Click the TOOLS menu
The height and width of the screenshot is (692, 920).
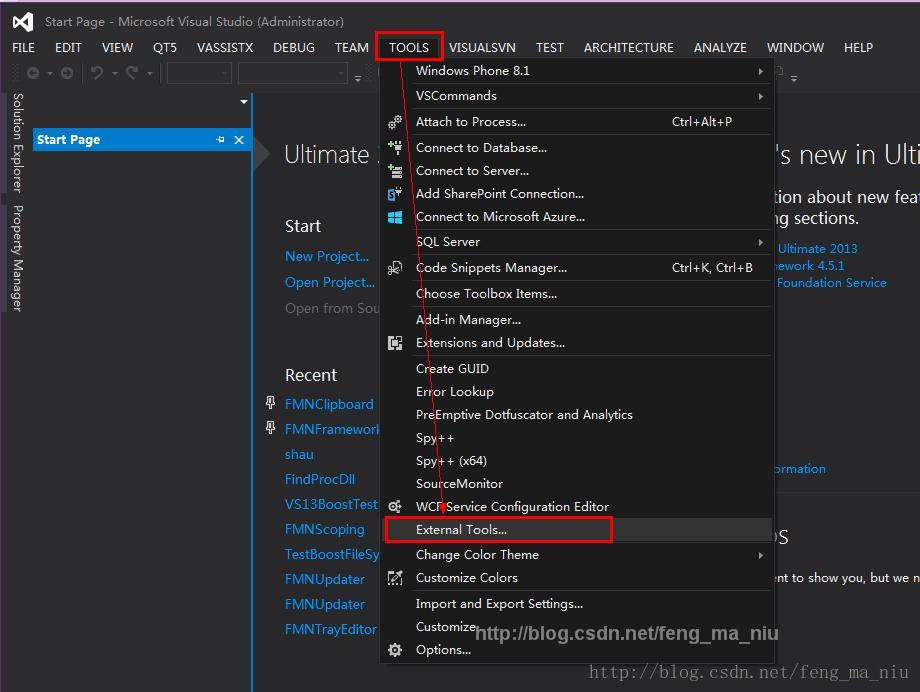point(409,48)
